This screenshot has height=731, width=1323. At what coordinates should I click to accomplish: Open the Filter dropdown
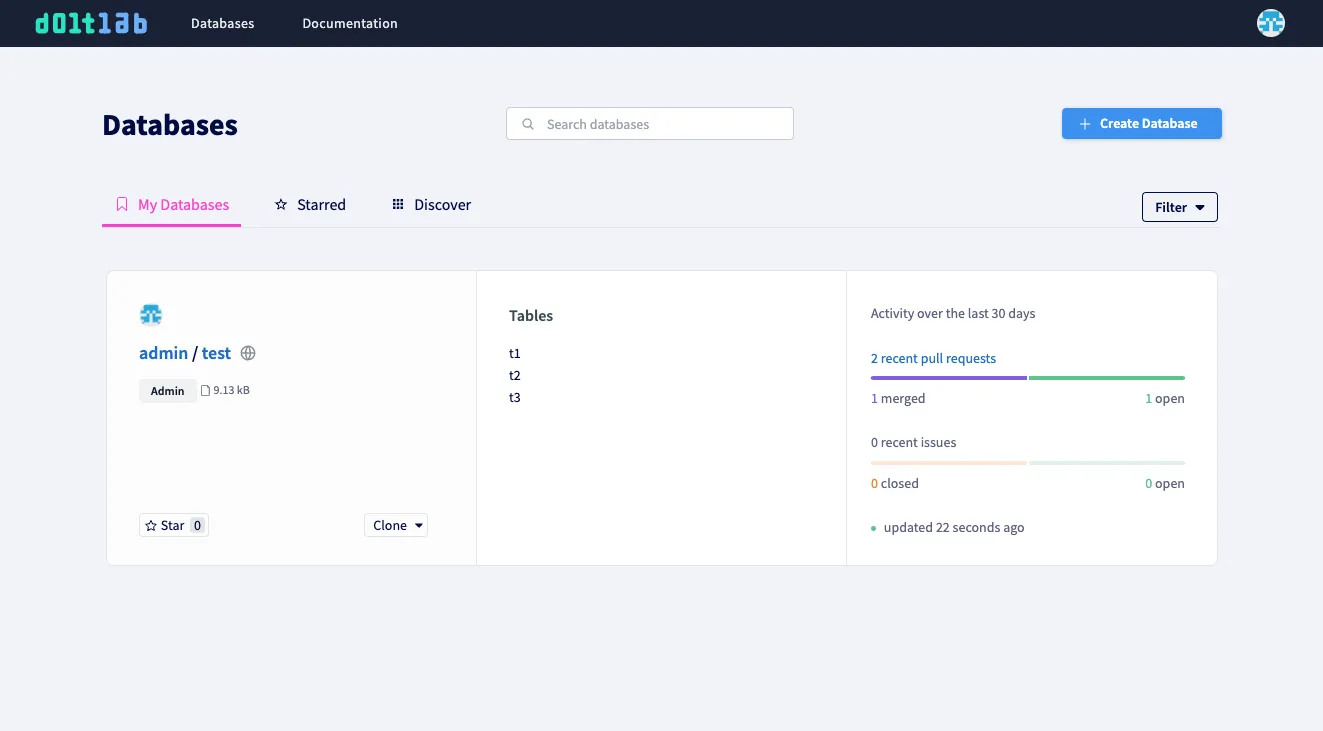pyautogui.click(x=1179, y=207)
